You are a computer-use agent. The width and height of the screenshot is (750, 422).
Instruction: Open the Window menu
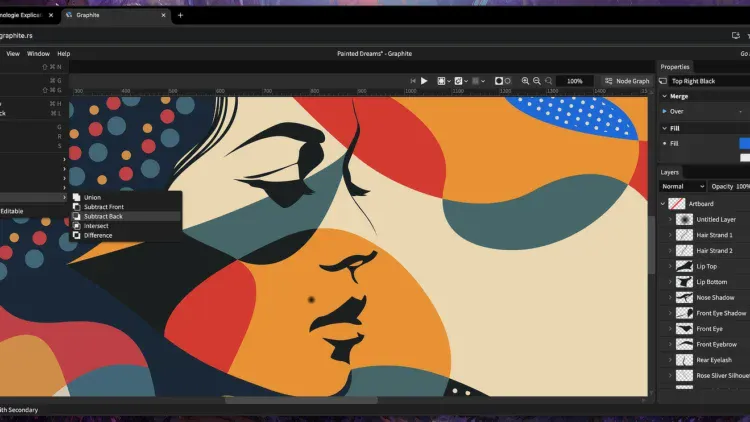(38, 53)
